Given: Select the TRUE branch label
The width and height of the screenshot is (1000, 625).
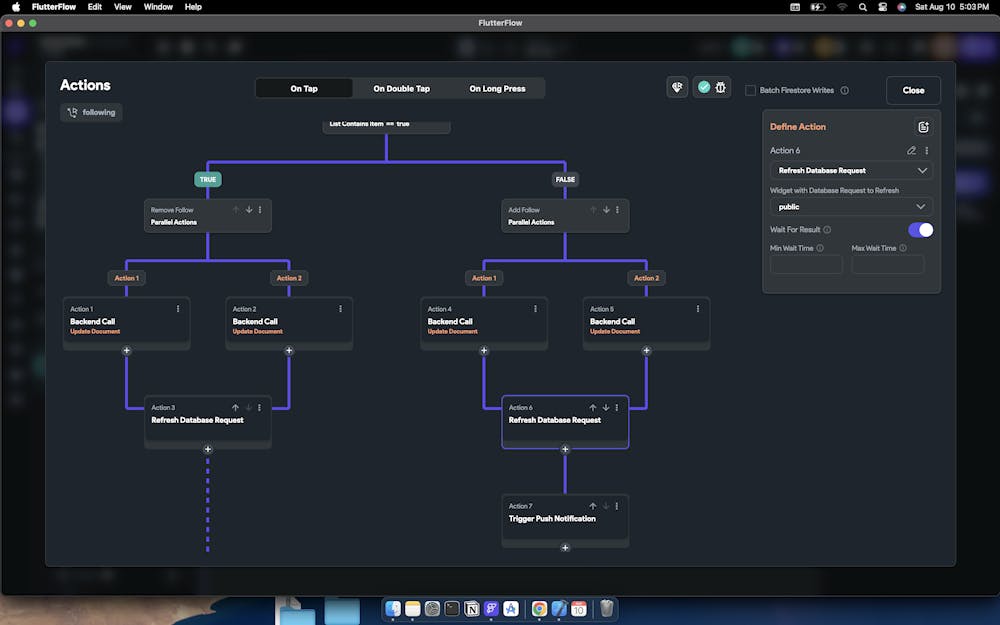Looking at the screenshot, I should tap(208, 179).
